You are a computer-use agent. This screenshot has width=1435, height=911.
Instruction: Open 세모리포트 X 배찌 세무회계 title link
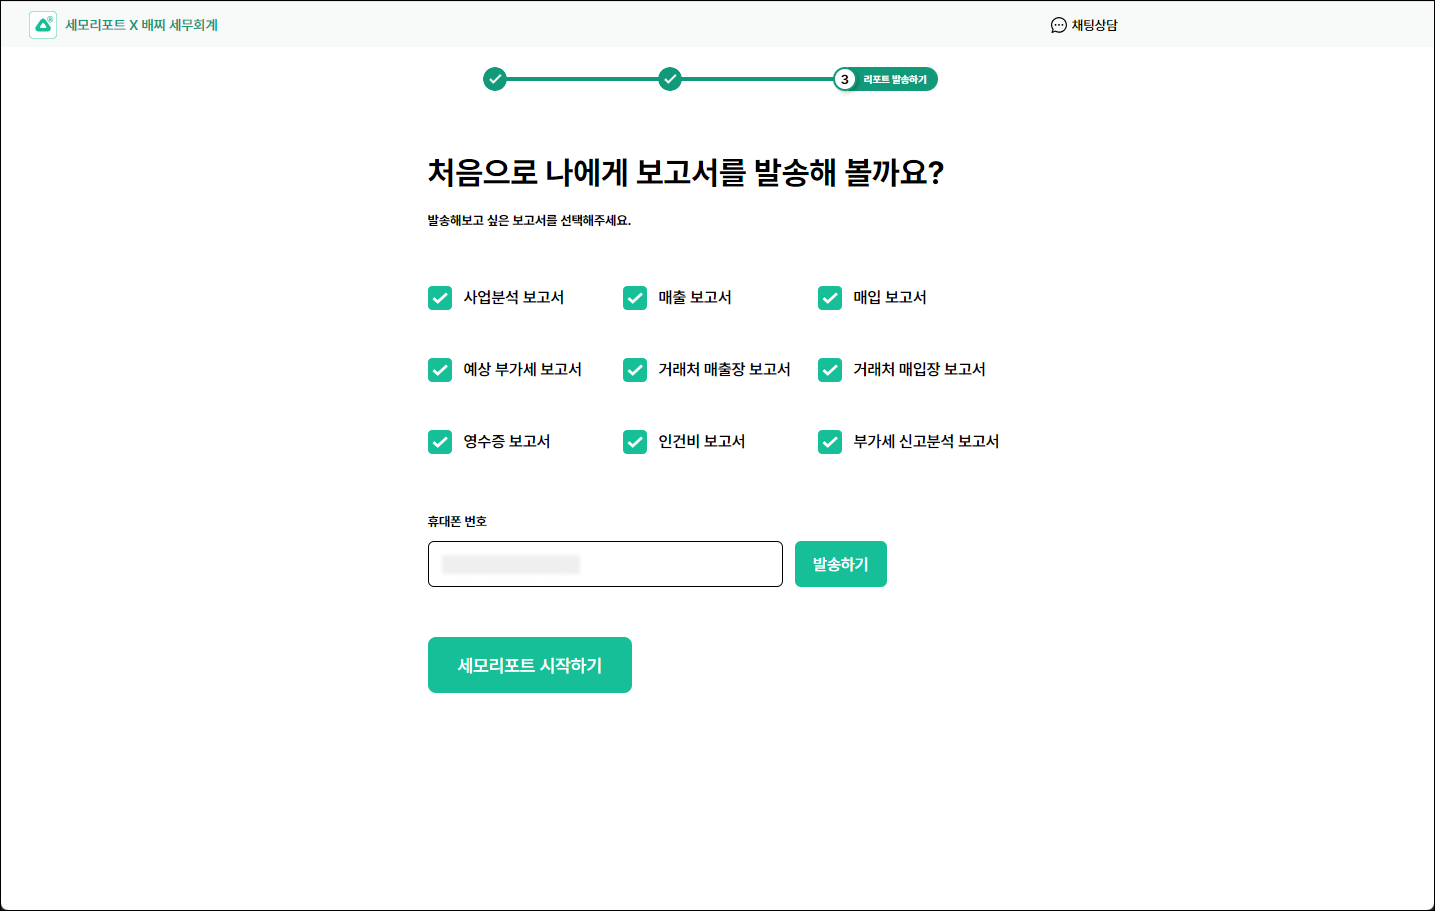141,25
